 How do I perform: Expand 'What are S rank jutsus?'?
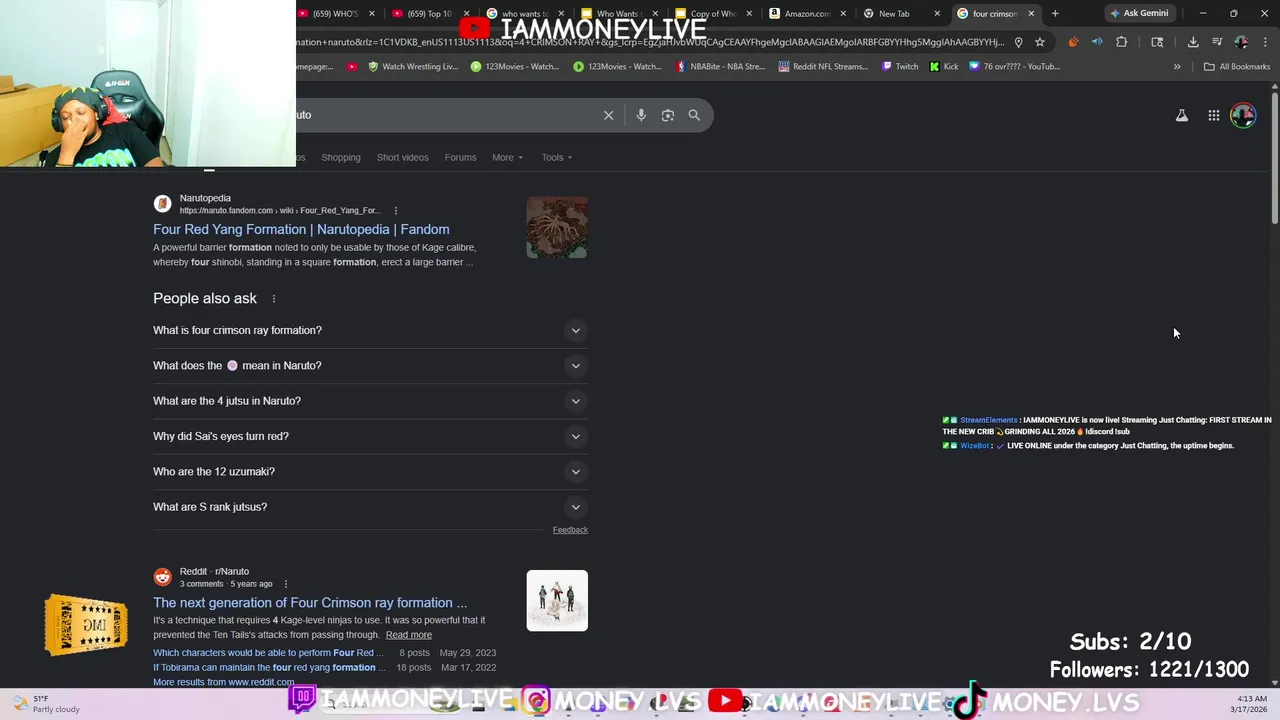(x=370, y=507)
